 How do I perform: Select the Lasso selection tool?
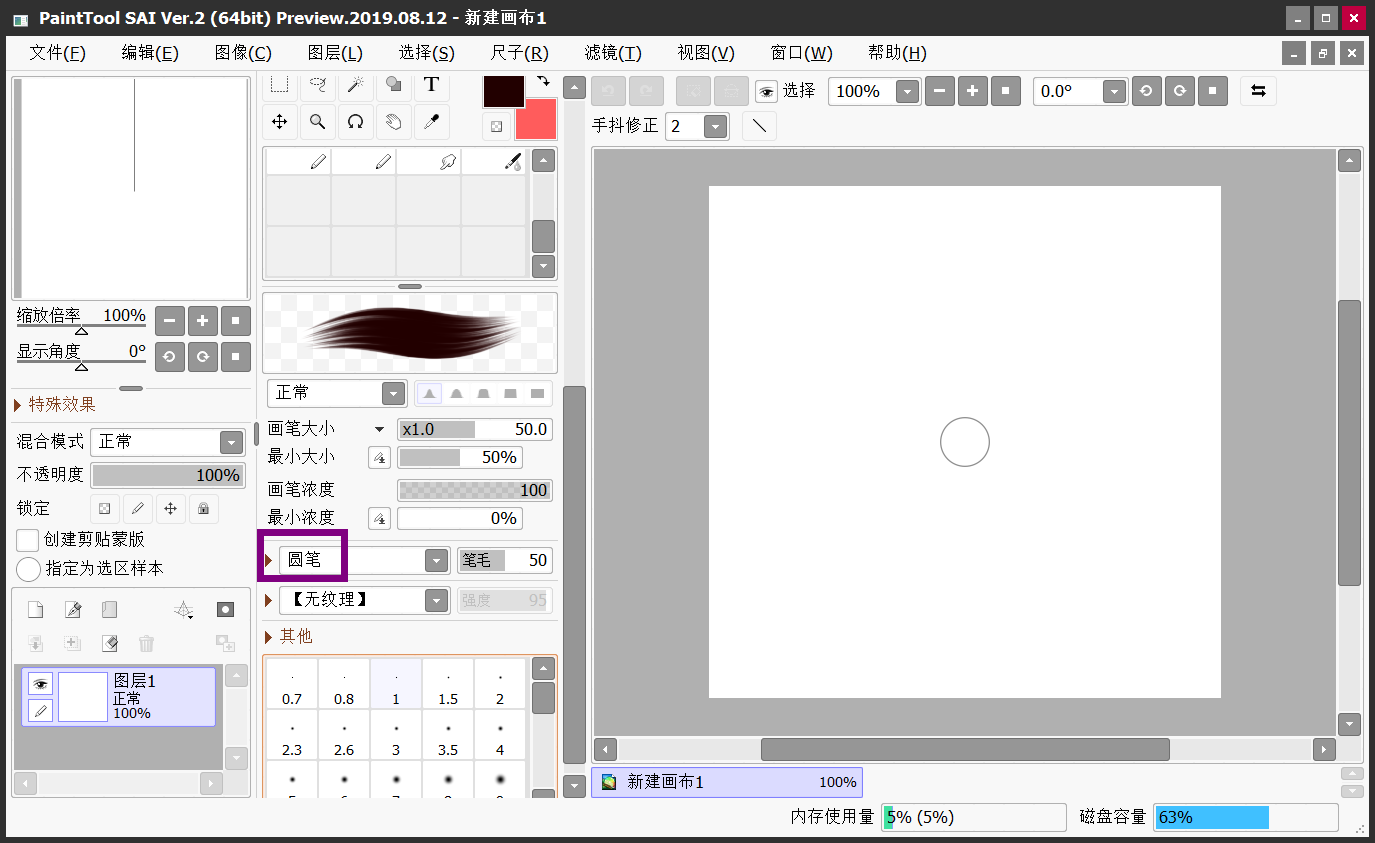click(x=317, y=85)
